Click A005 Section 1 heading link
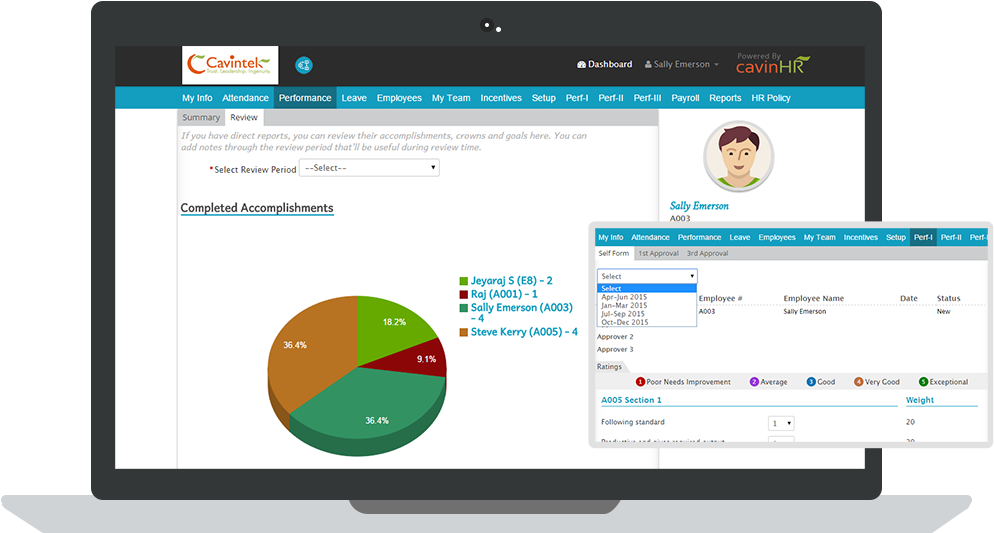The image size is (994, 533). [631, 400]
